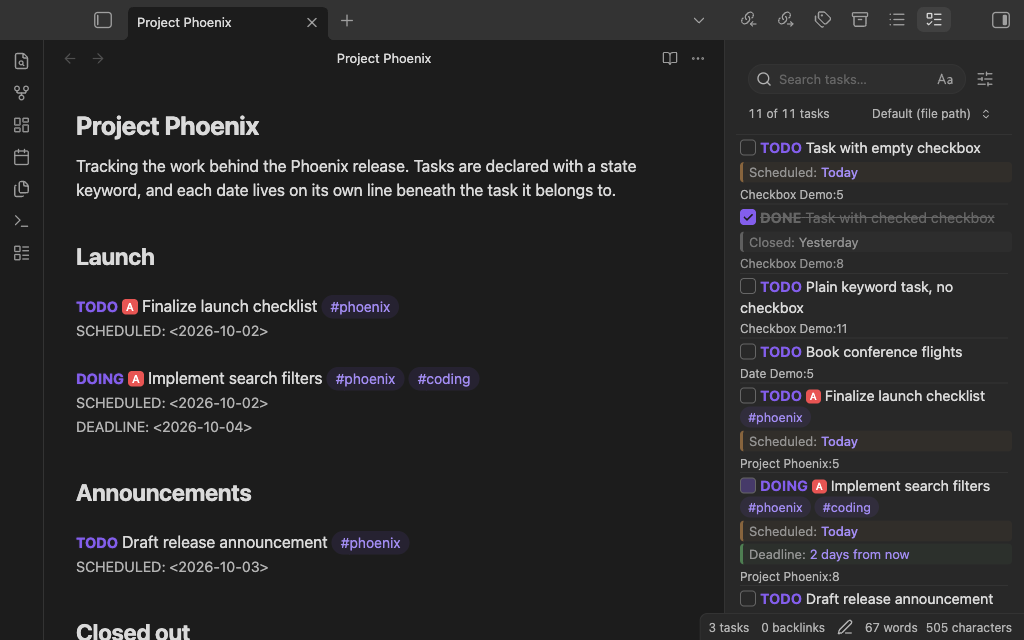This screenshot has width=1024, height=640.
Task: Open 'Project Phoenix:5' file link
Action: pos(790,464)
